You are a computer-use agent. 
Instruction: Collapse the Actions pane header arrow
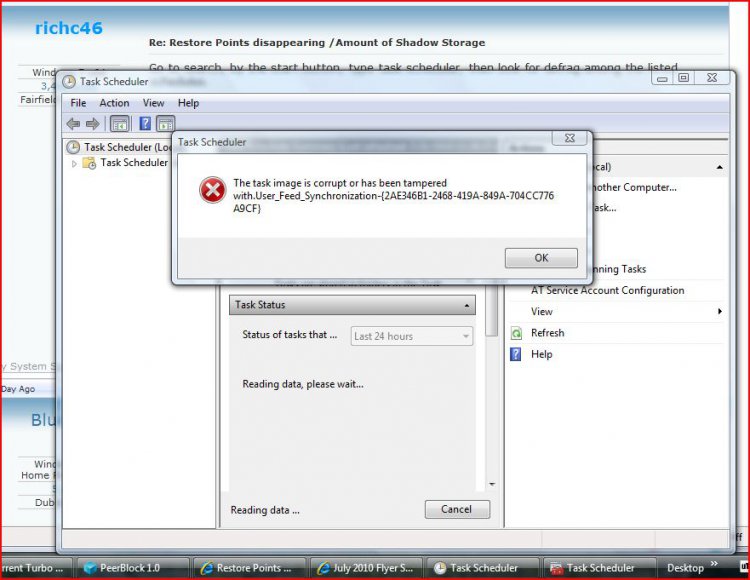coord(719,167)
